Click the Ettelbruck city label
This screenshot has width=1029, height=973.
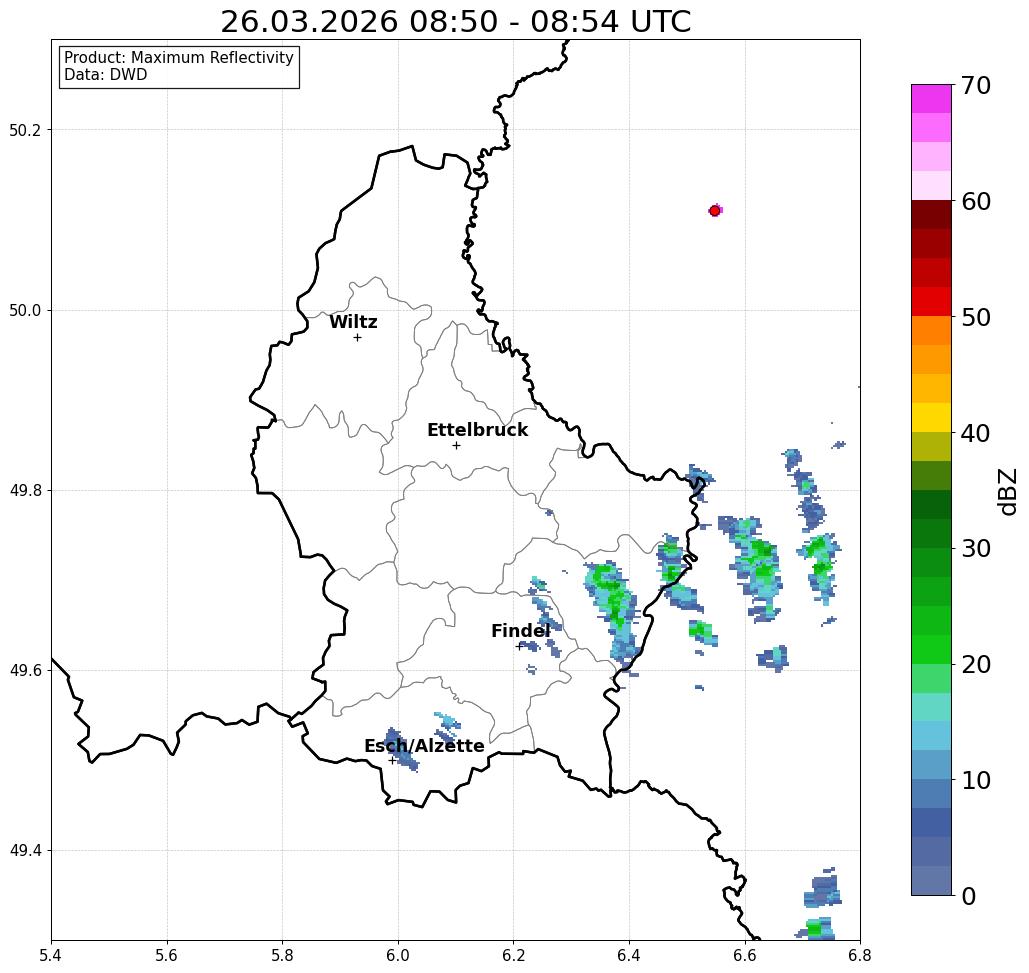pyautogui.click(x=477, y=430)
